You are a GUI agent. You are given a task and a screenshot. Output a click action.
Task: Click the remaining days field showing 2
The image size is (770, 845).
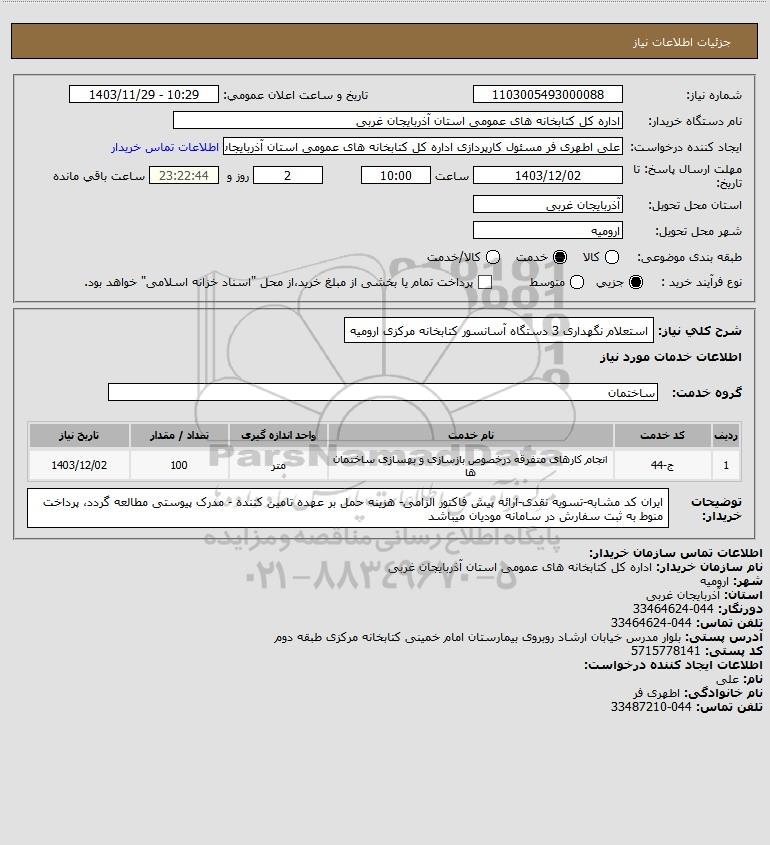tap(288, 176)
